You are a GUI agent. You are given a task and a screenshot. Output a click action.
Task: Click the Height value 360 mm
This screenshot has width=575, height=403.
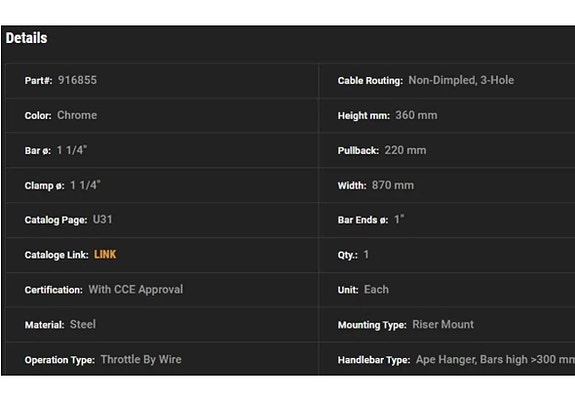(416, 115)
